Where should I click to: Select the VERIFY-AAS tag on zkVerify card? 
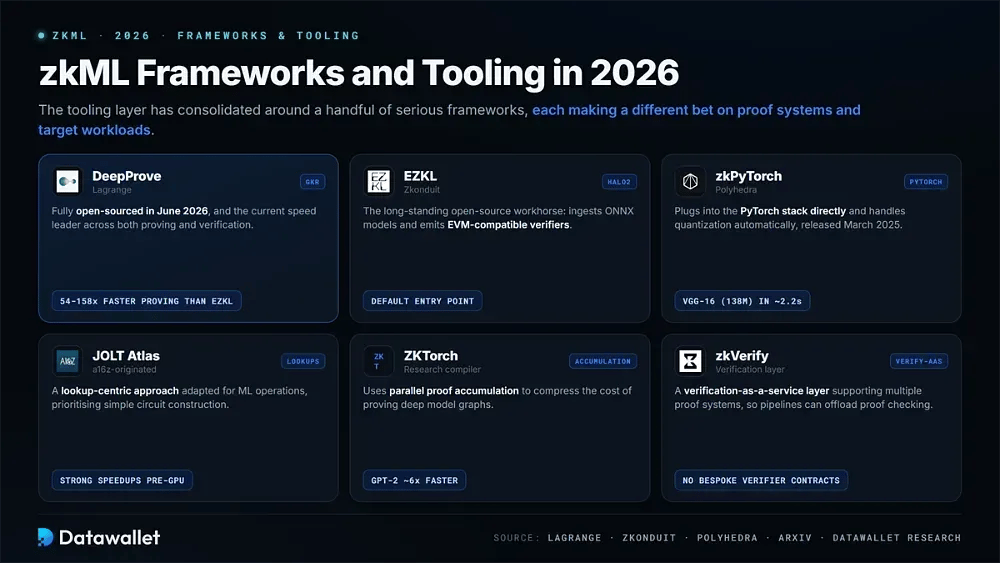click(918, 362)
